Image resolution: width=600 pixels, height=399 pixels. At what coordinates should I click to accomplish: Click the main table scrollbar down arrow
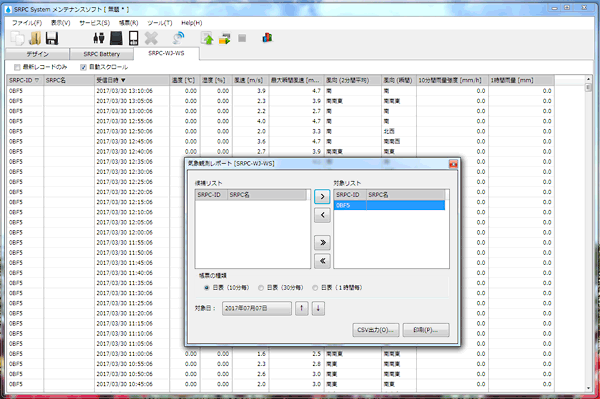(588, 388)
